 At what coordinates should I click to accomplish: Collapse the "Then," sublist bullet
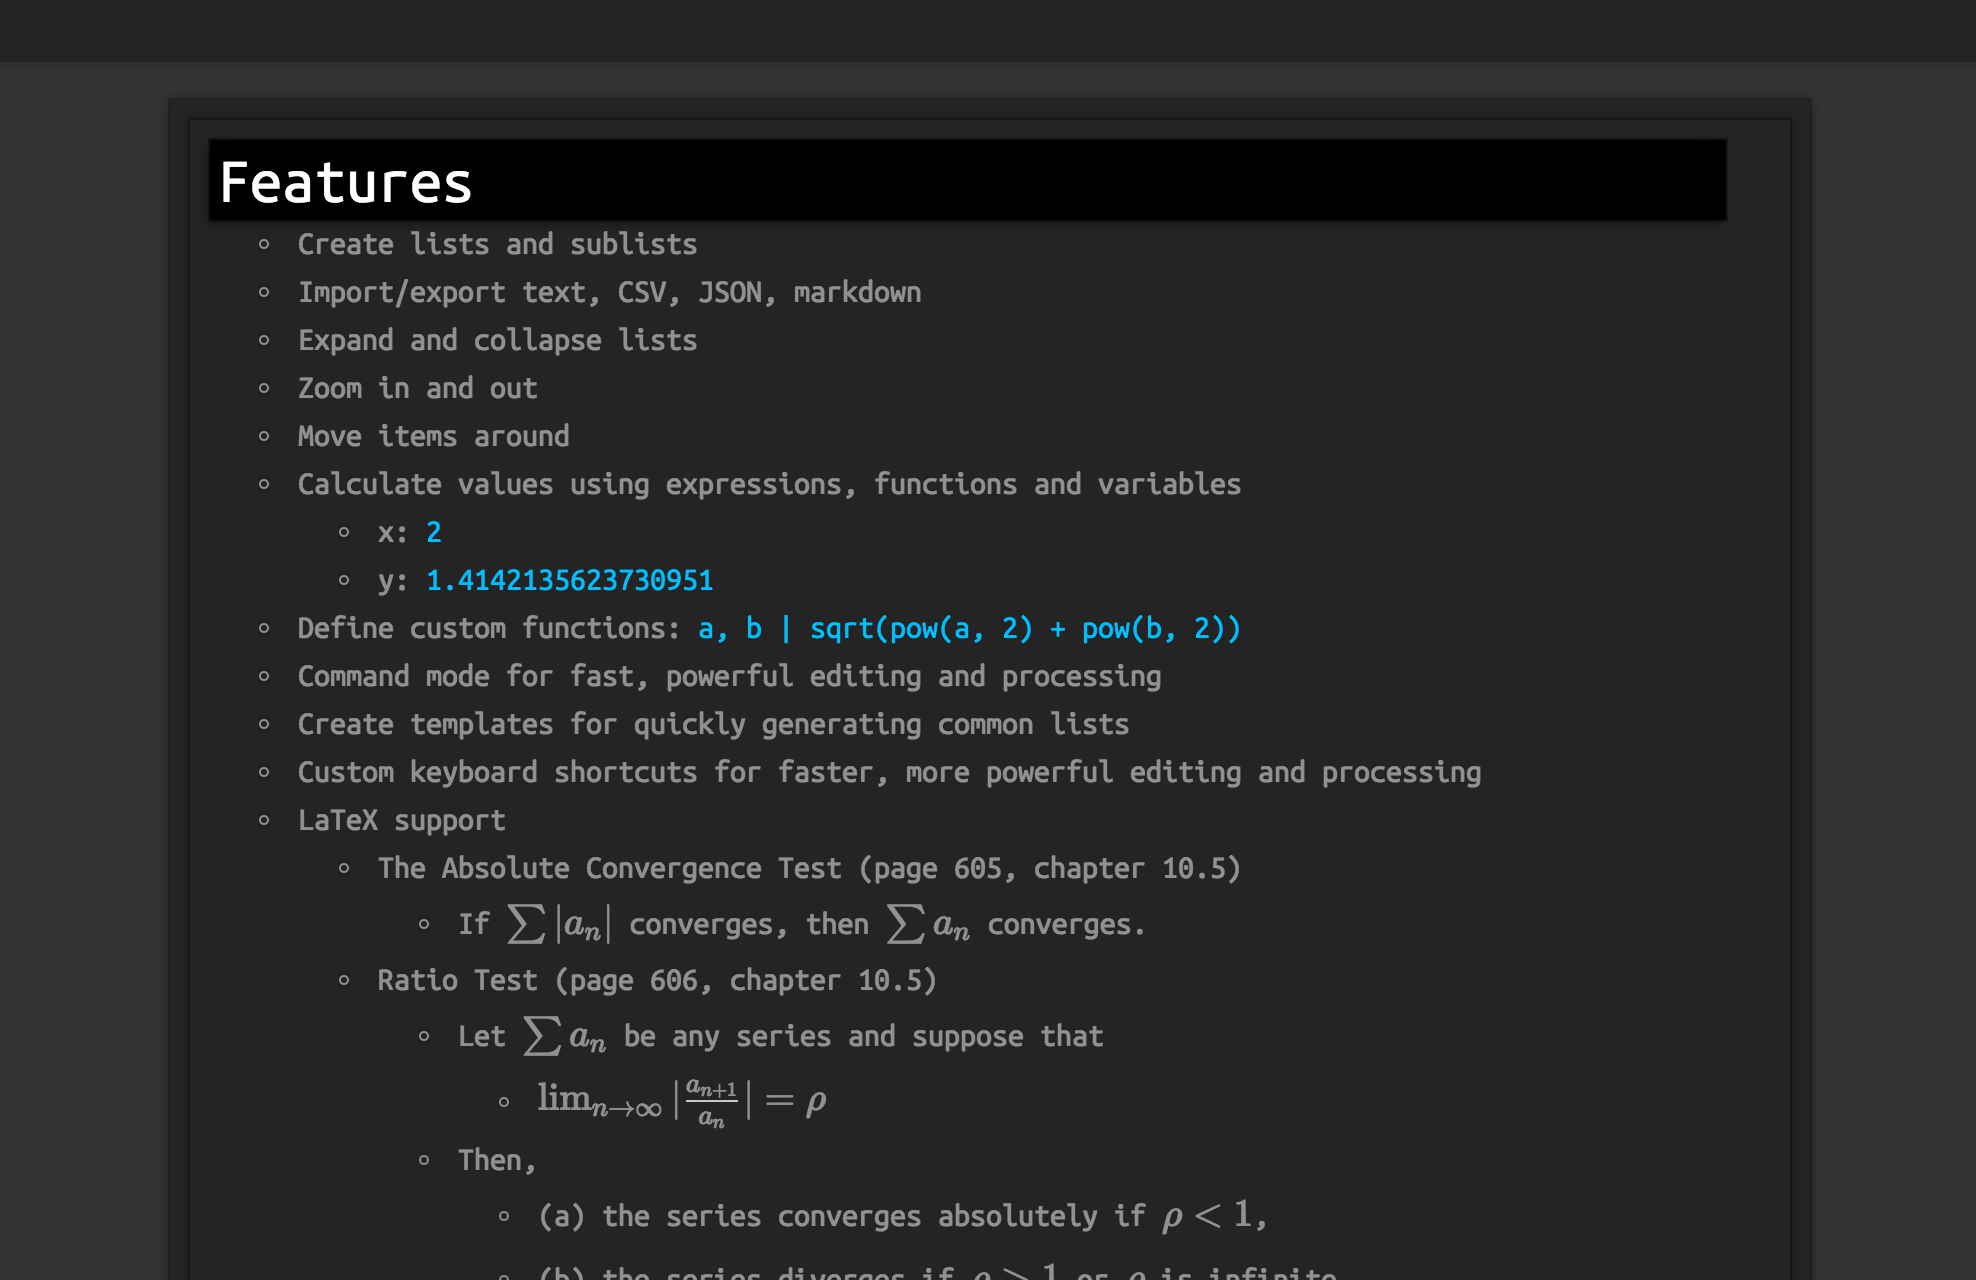pyautogui.click(x=424, y=1160)
